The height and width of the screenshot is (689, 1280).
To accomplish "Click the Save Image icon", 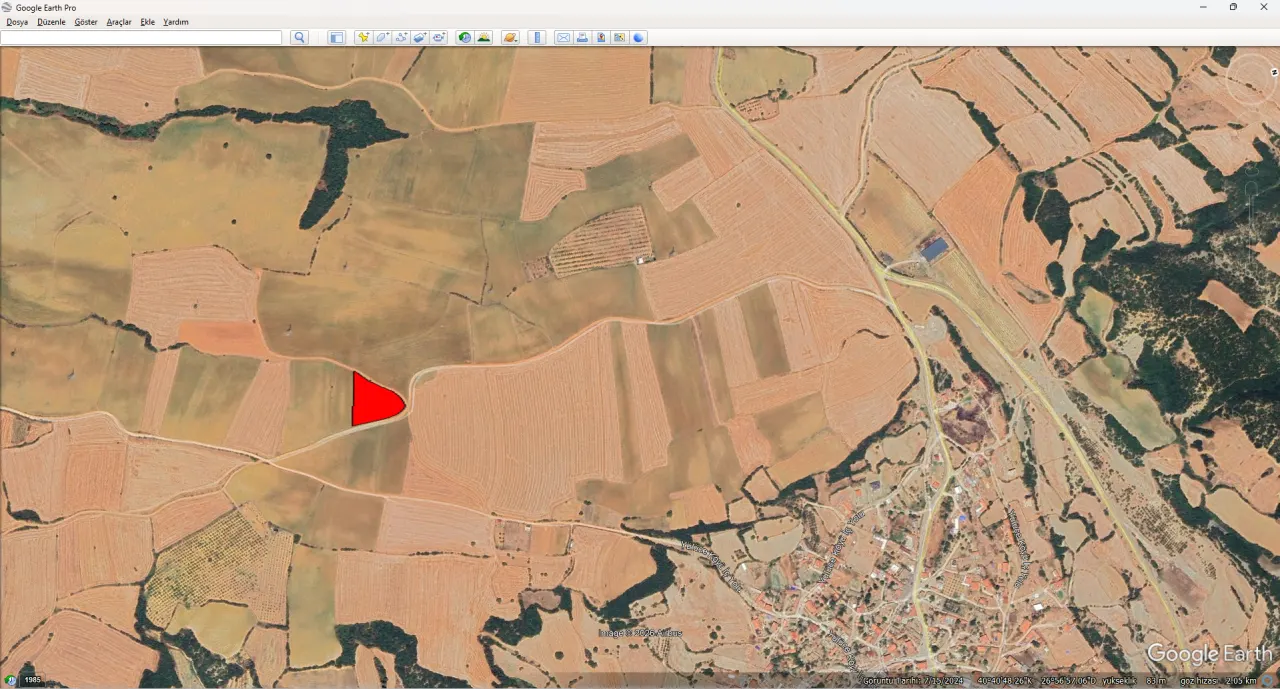I will tap(601, 38).
